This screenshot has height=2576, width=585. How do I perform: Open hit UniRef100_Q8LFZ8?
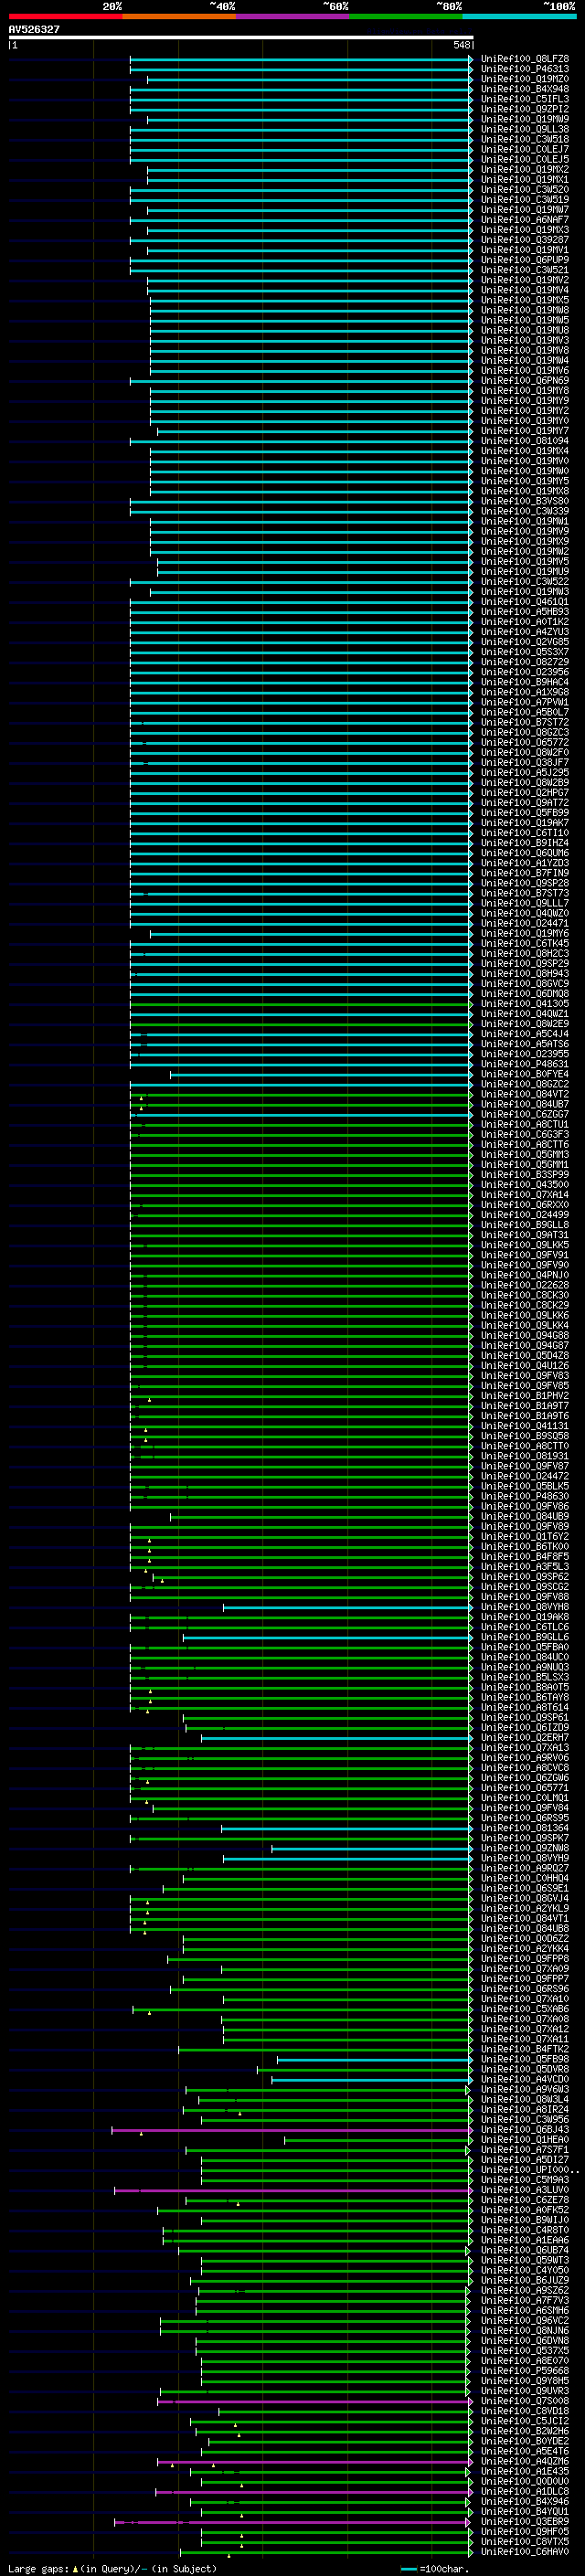525,59
